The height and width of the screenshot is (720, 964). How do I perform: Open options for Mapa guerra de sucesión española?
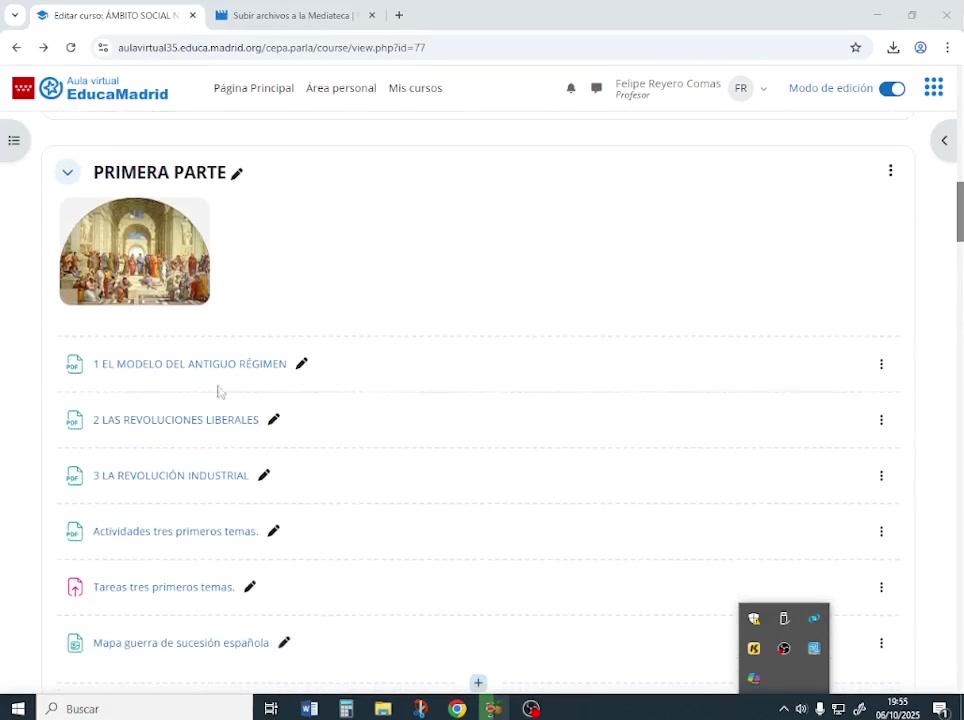(x=881, y=643)
